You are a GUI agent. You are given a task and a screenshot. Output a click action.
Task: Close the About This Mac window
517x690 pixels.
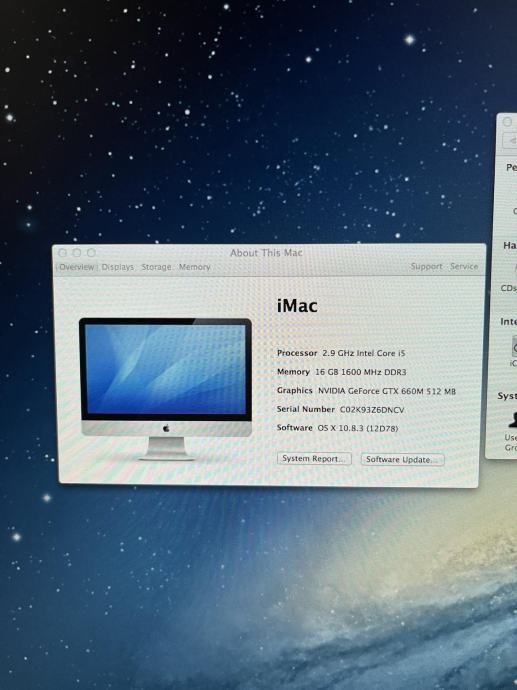(62, 253)
